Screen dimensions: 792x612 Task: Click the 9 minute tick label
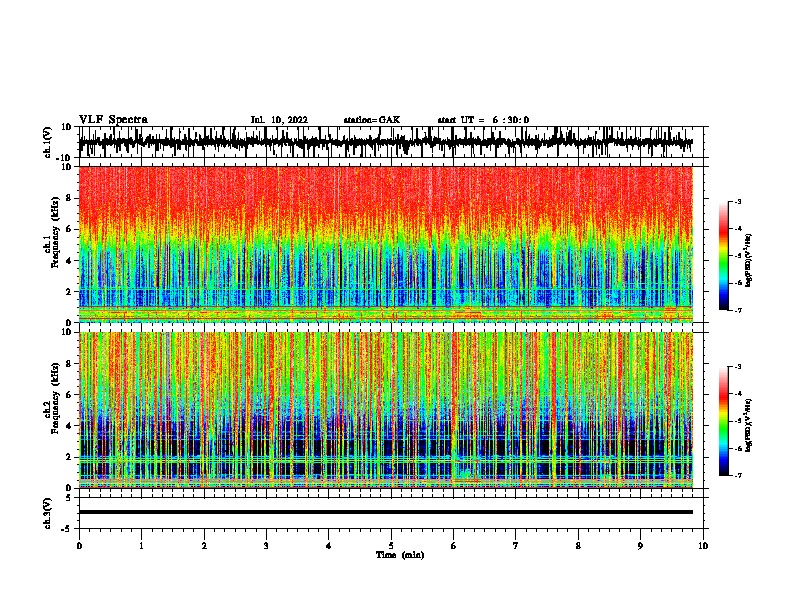point(640,546)
